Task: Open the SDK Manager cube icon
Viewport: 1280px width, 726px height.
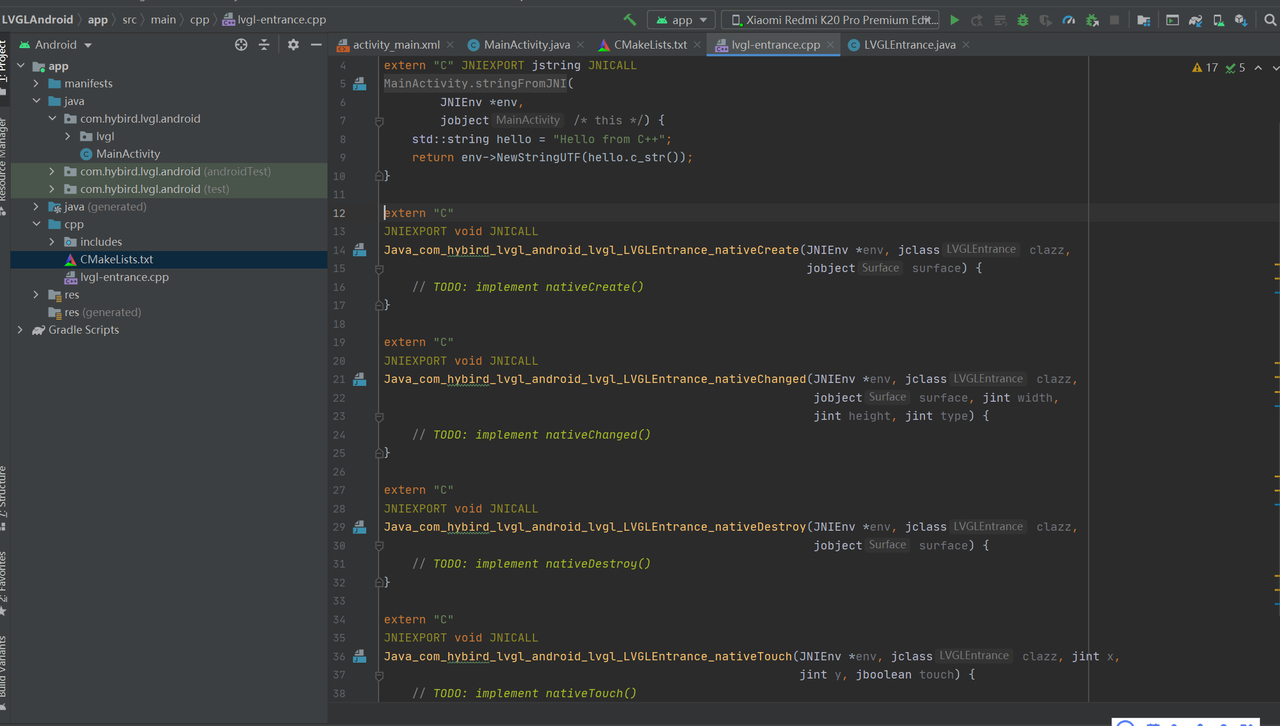Action: click(1241, 20)
